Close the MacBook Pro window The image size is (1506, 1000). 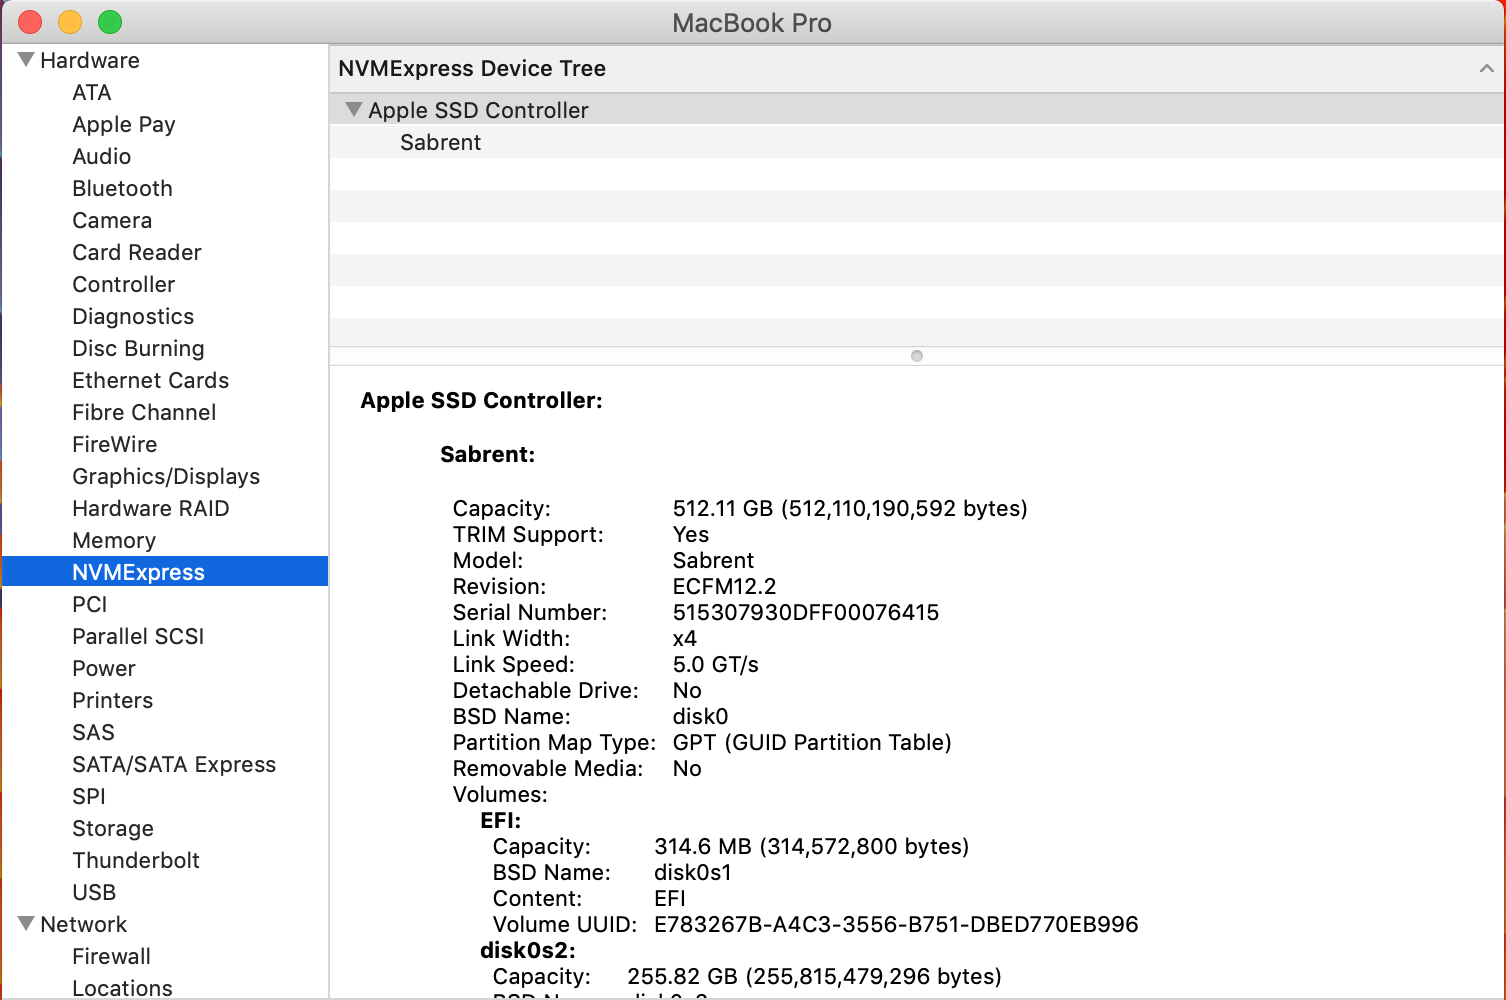coord(30,21)
